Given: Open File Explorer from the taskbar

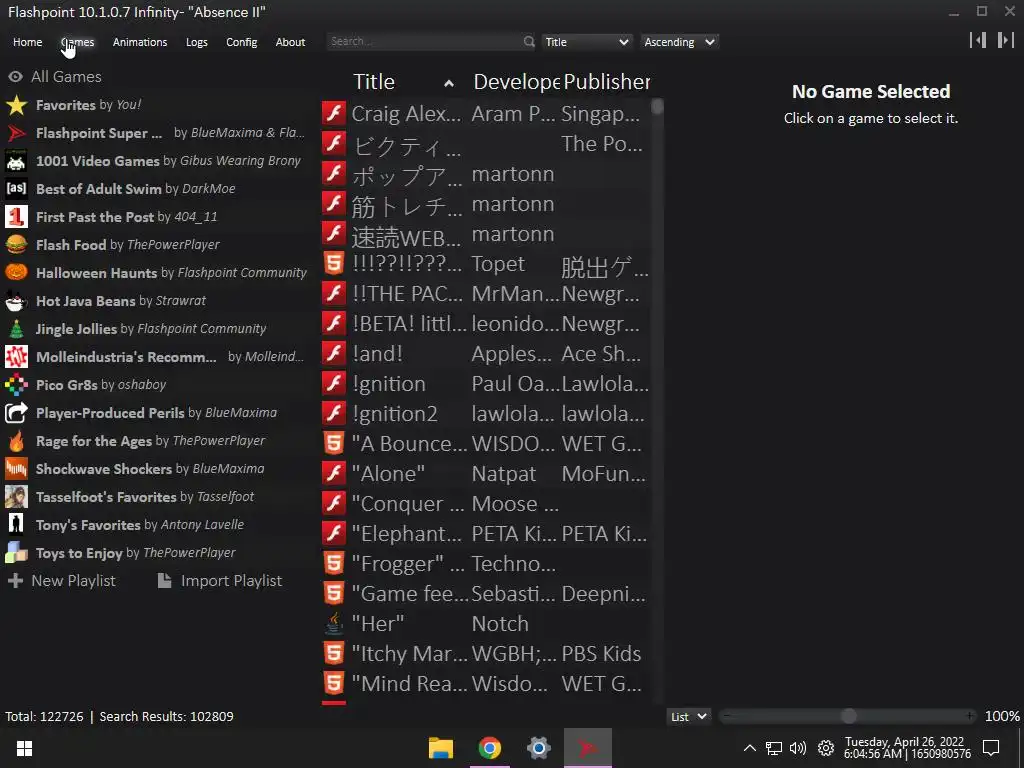Looking at the screenshot, I should 441,748.
